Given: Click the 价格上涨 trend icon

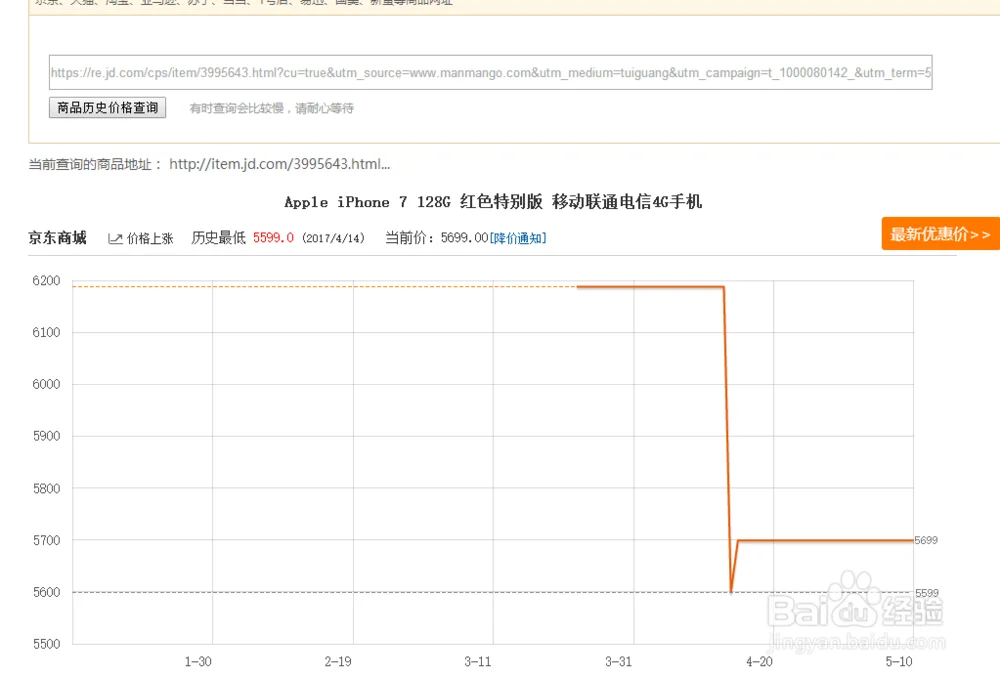Looking at the screenshot, I should point(115,238).
